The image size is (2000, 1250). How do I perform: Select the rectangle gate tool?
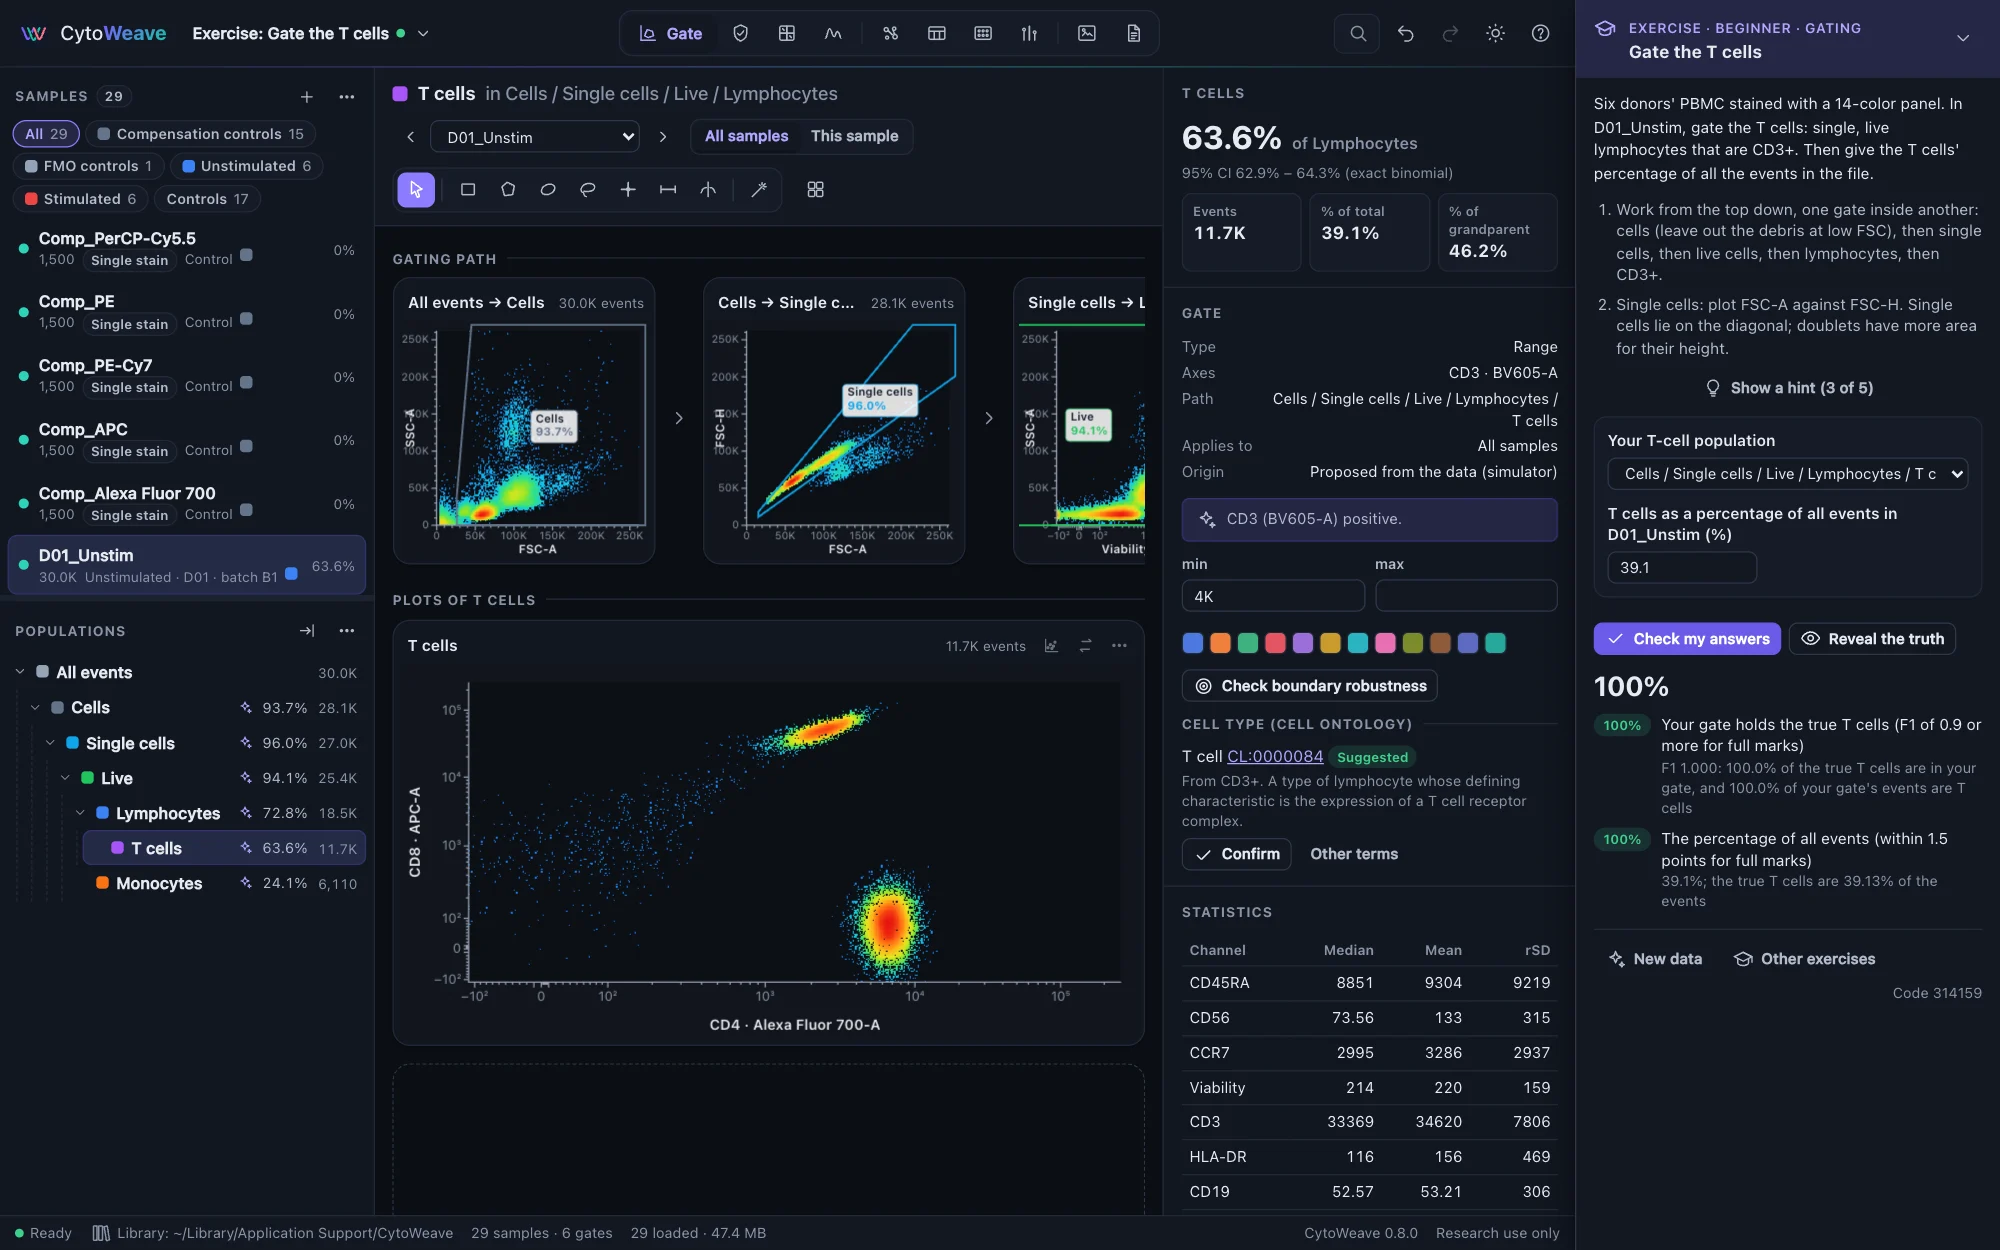pos(467,189)
